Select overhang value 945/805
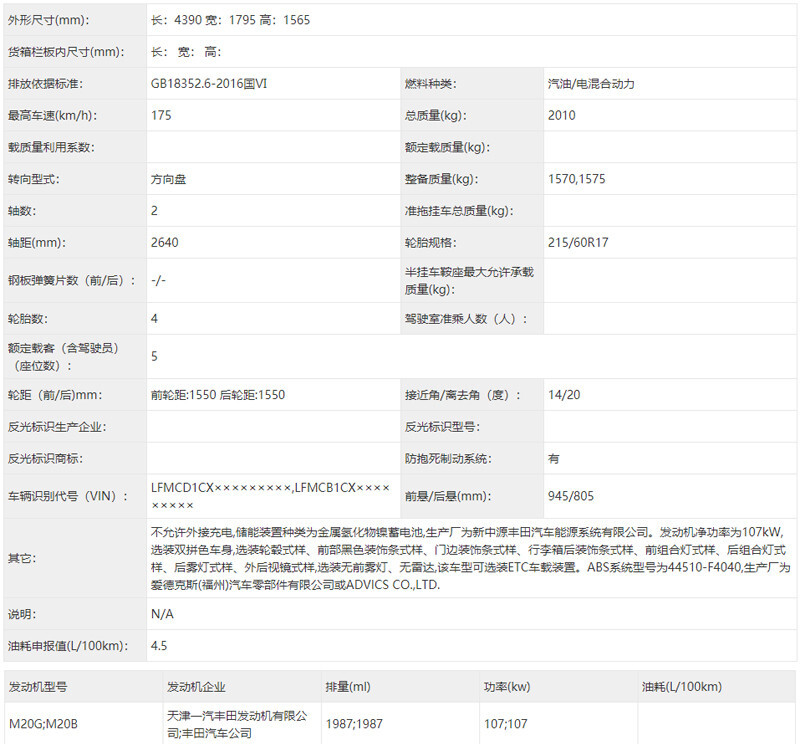This screenshot has height=744, width=800. coord(570,496)
